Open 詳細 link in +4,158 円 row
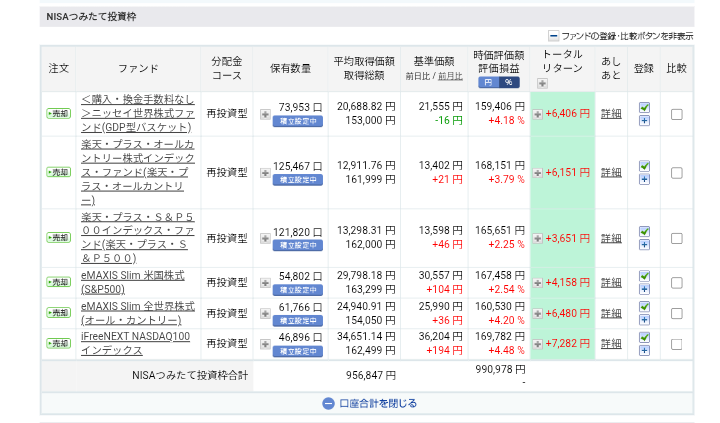Viewport: 720px width, 423px height. [611, 282]
